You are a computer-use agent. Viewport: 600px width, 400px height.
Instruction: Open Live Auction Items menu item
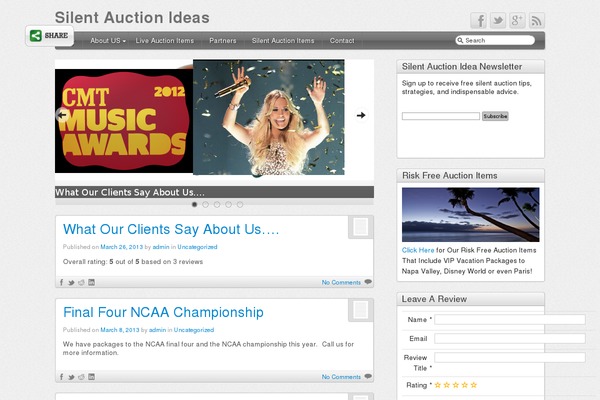click(165, 41)
